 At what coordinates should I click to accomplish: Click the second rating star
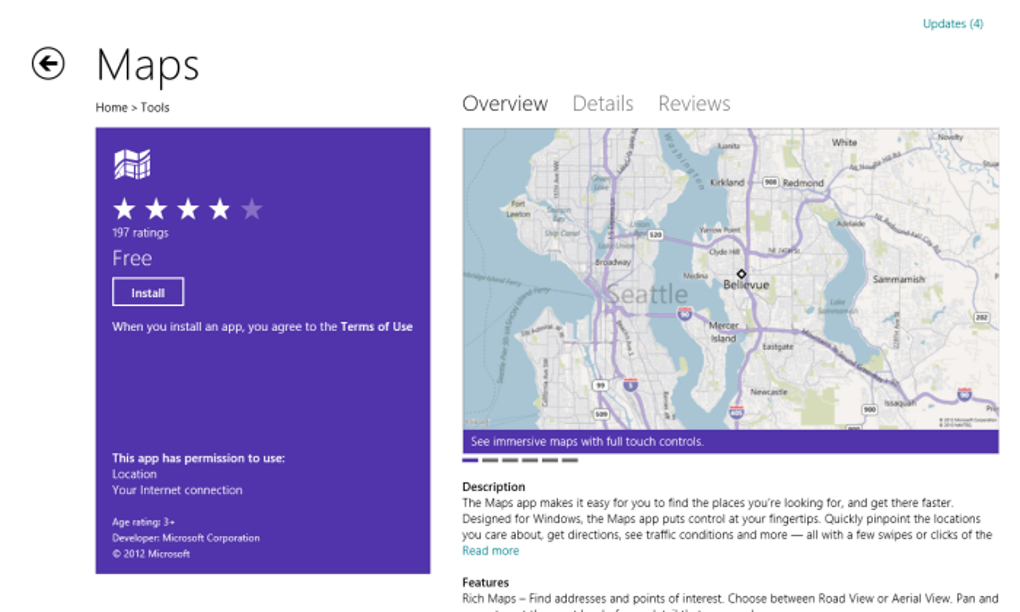click(x=156, y=209)
